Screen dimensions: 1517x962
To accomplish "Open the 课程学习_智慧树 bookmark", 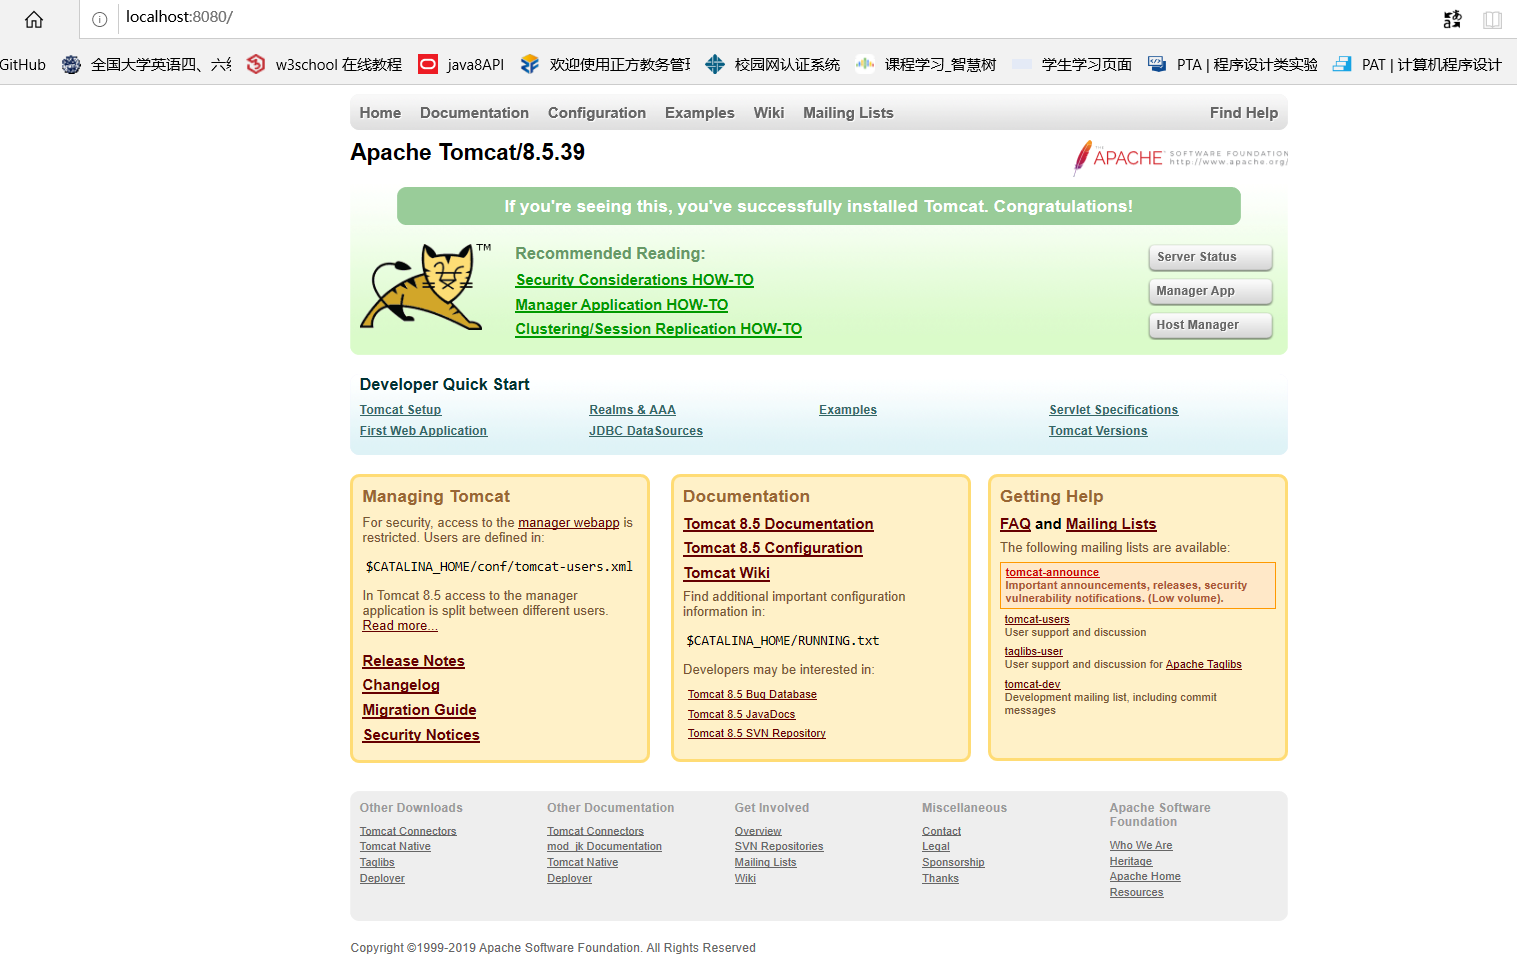I will click(x=926, y=65).
